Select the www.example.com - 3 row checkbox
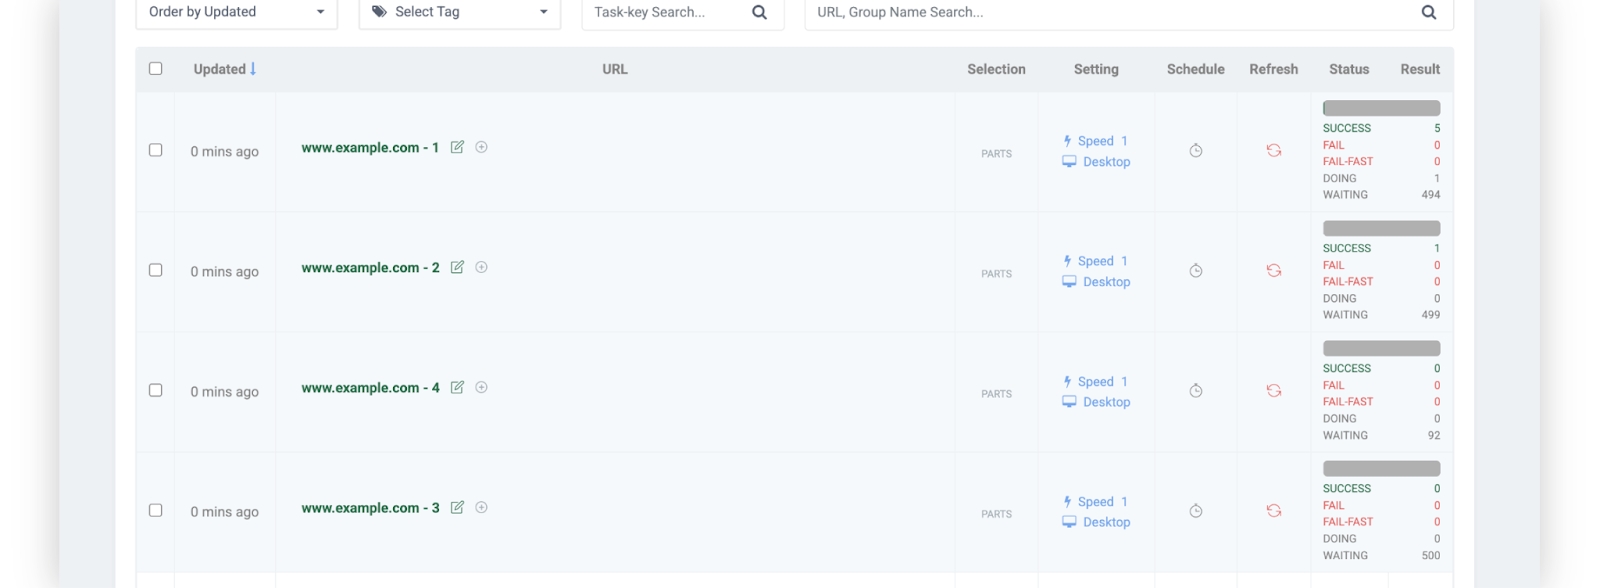 (155, 510)
